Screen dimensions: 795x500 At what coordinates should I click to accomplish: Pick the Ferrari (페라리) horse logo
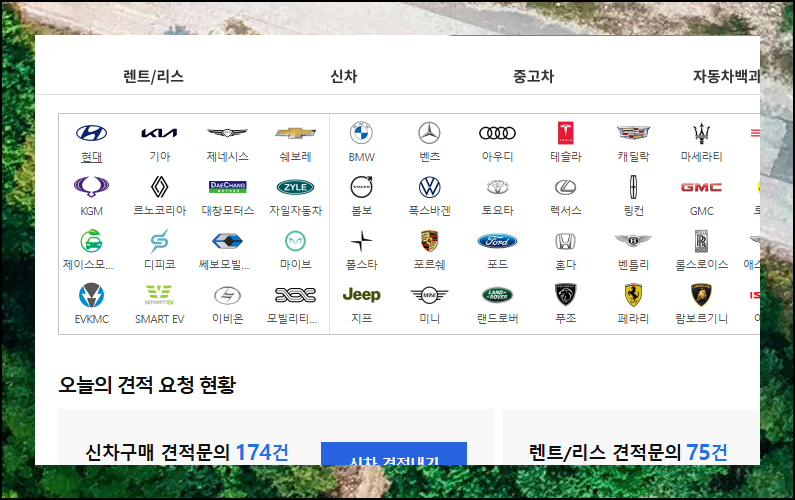(633, 295)
